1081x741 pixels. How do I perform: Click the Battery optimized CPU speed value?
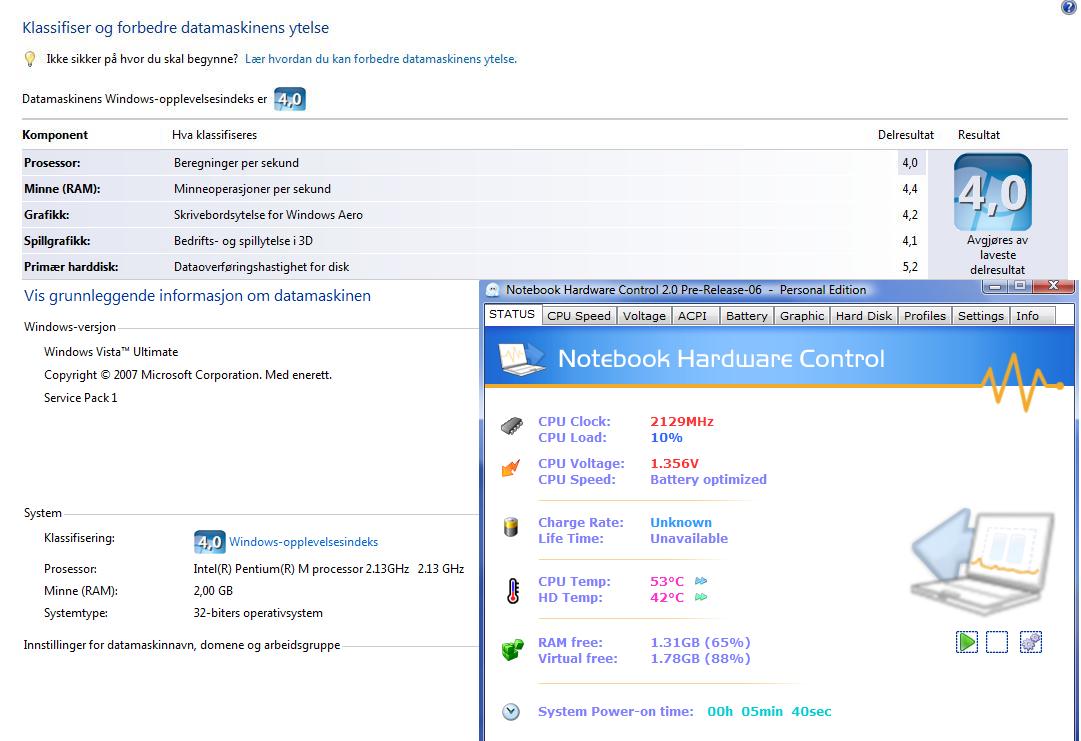tap(708, 480)
